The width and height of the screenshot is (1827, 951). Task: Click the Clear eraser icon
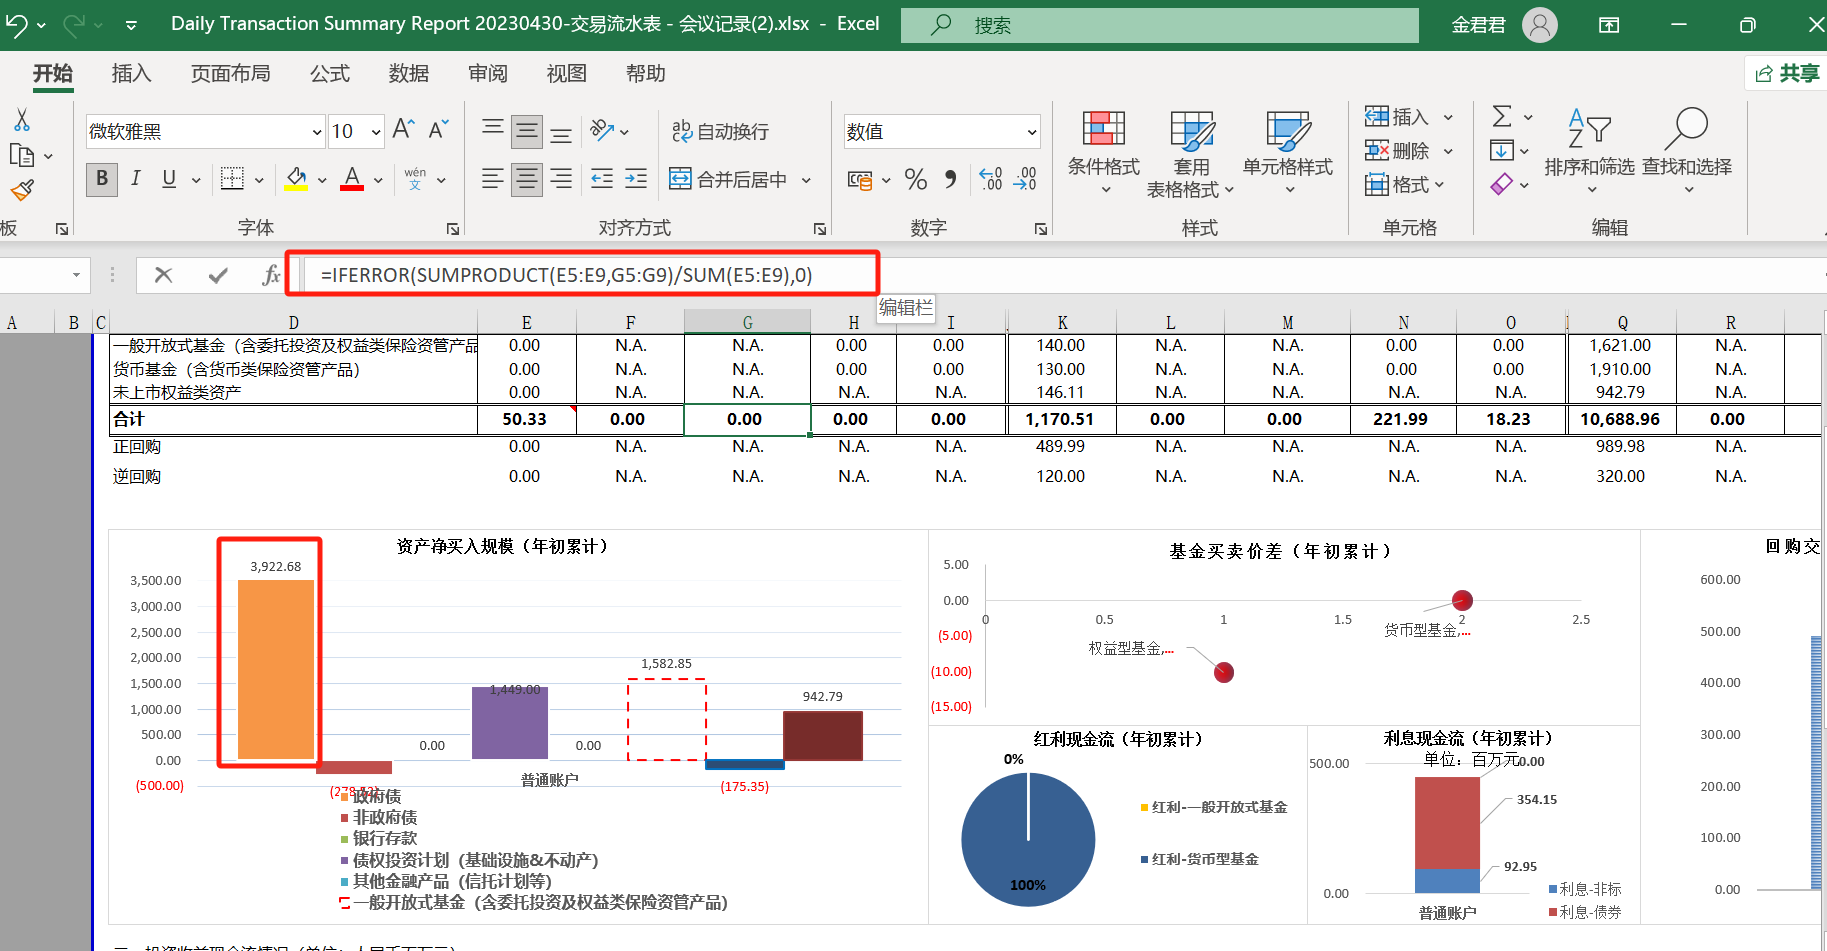(x=1502, y=185)
